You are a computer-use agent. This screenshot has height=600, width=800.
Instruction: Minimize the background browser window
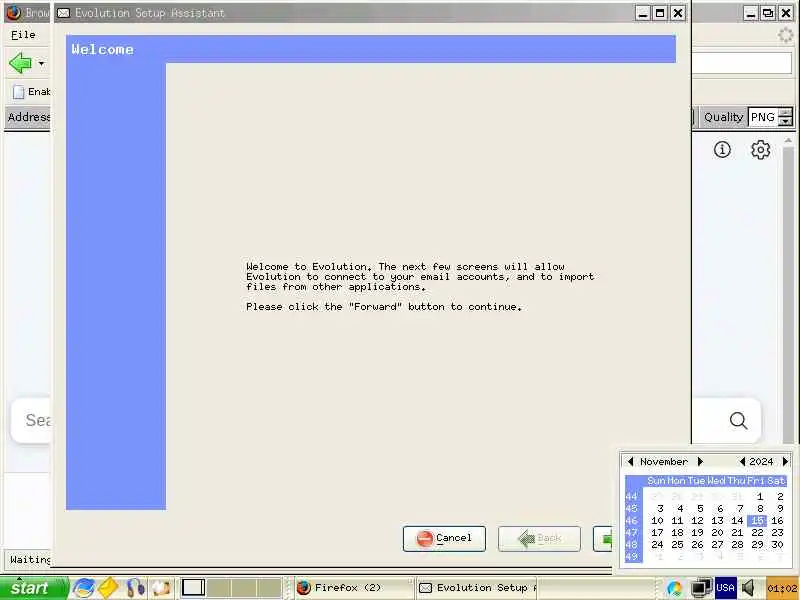(750, 13)
